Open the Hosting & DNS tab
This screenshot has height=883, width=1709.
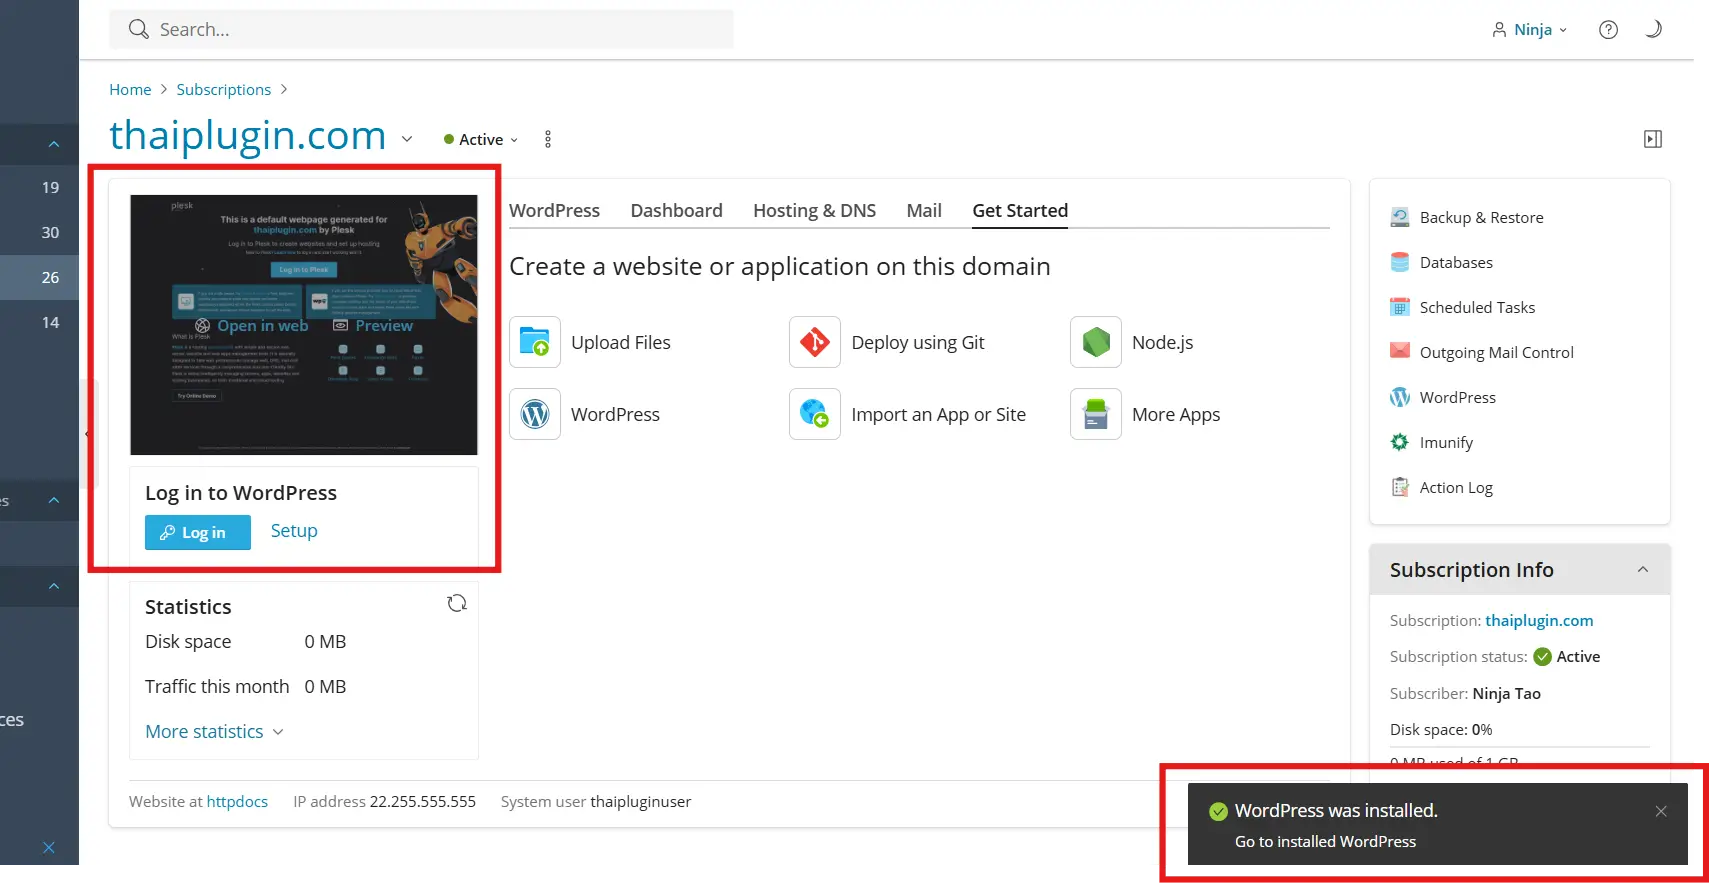814,211
